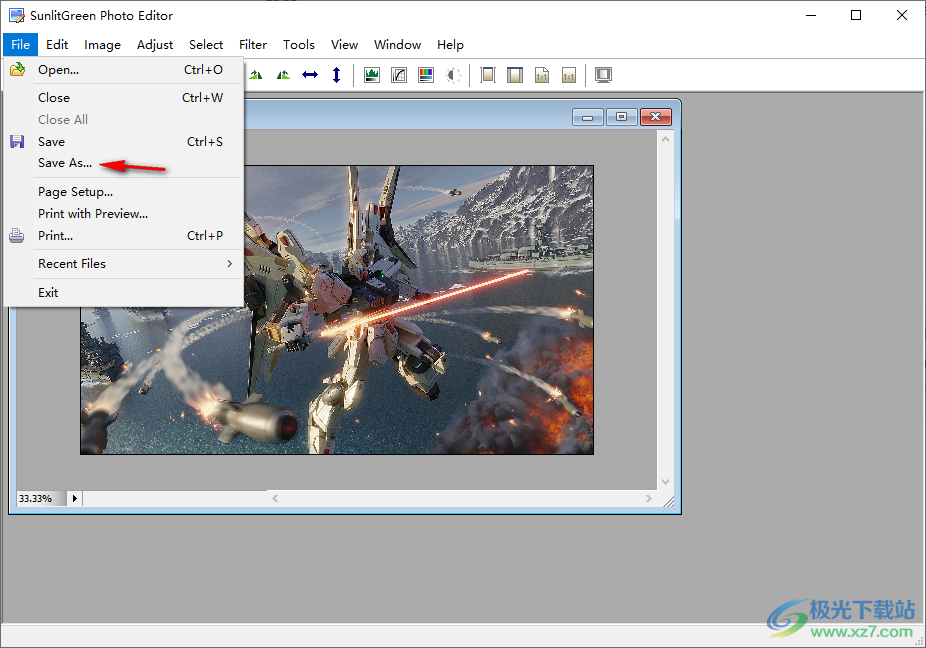Open the Image menu
This screenshot has width=926, height=648.
point(102,45)
